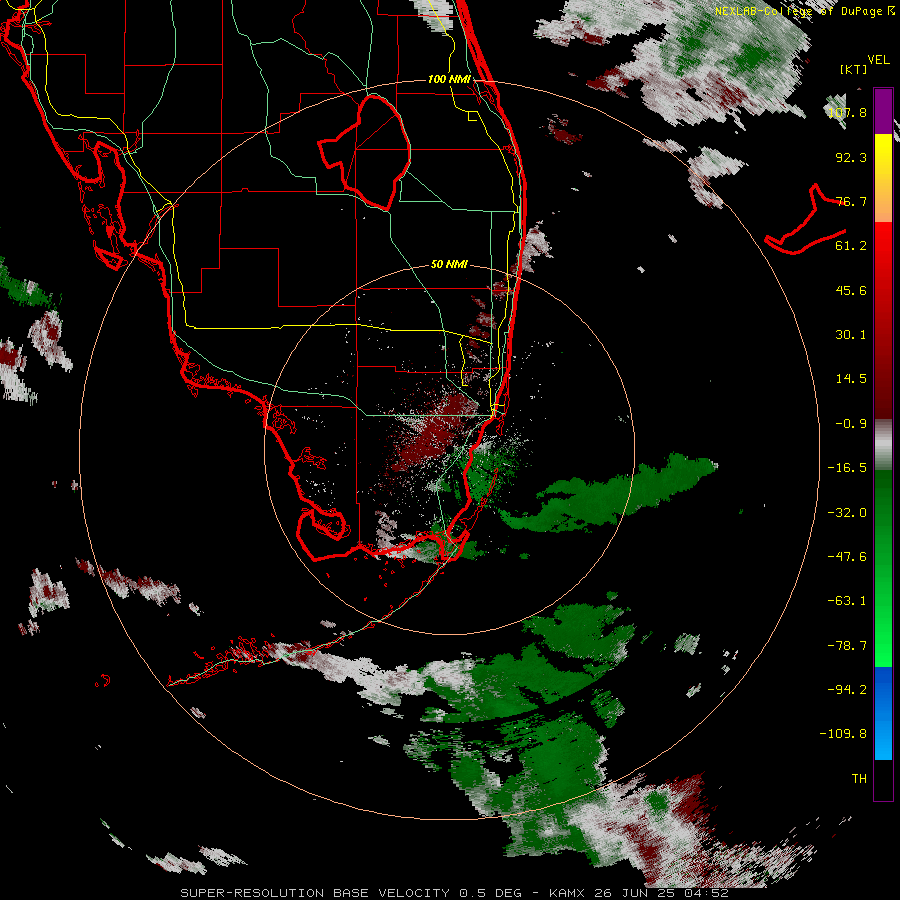Click the -16.5 scale value

pyautogui.click(x=847, y=468)
